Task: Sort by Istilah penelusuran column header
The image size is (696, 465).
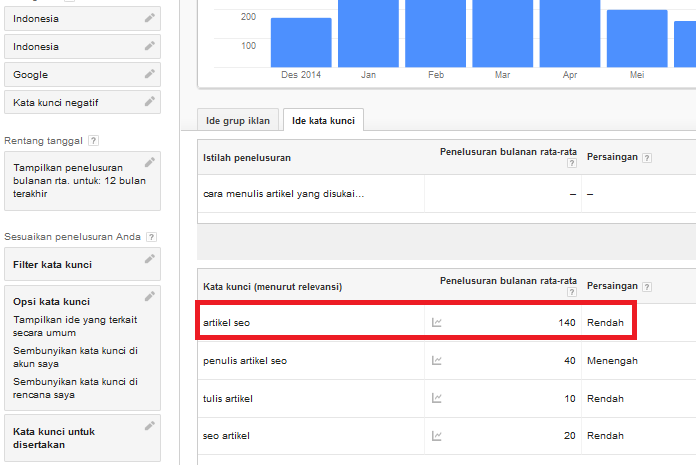Action: tap(247, 158)
